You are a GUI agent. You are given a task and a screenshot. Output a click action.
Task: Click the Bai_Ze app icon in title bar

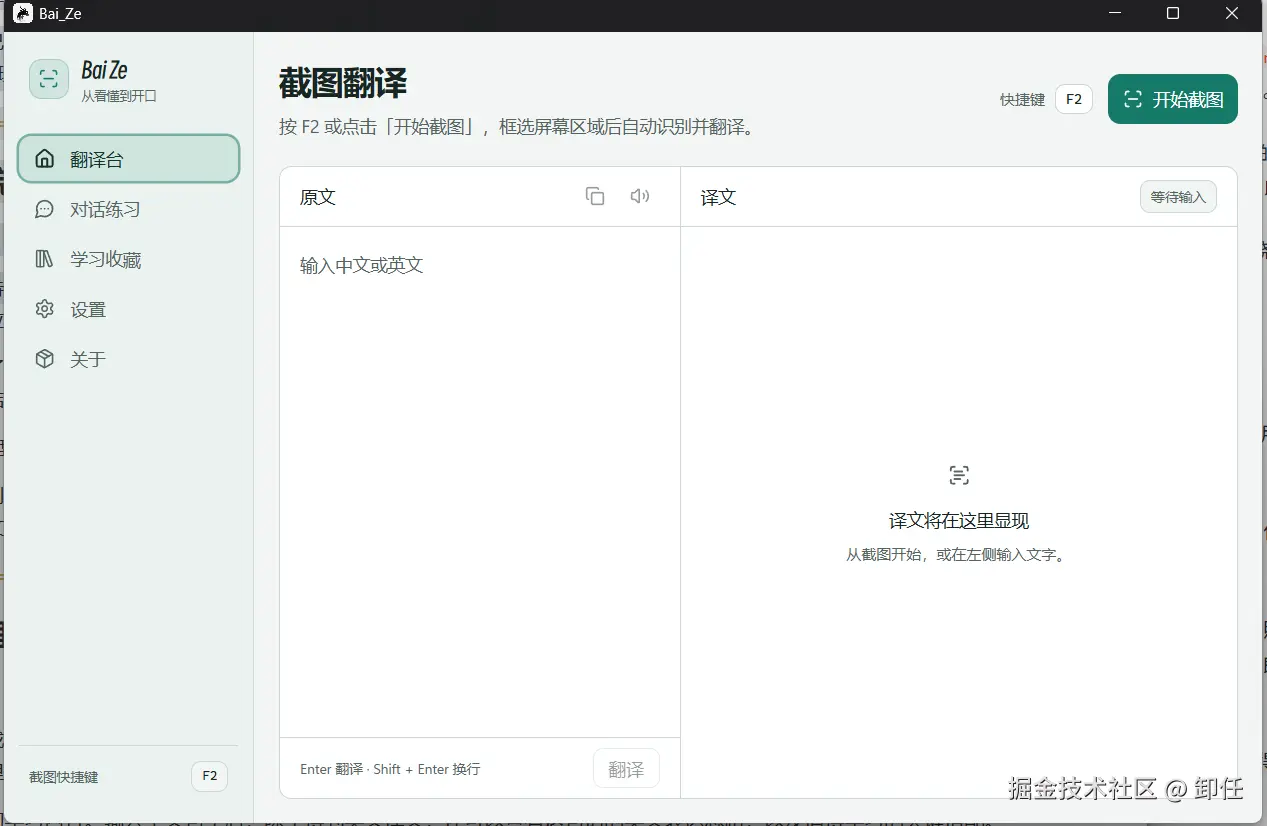22,14
